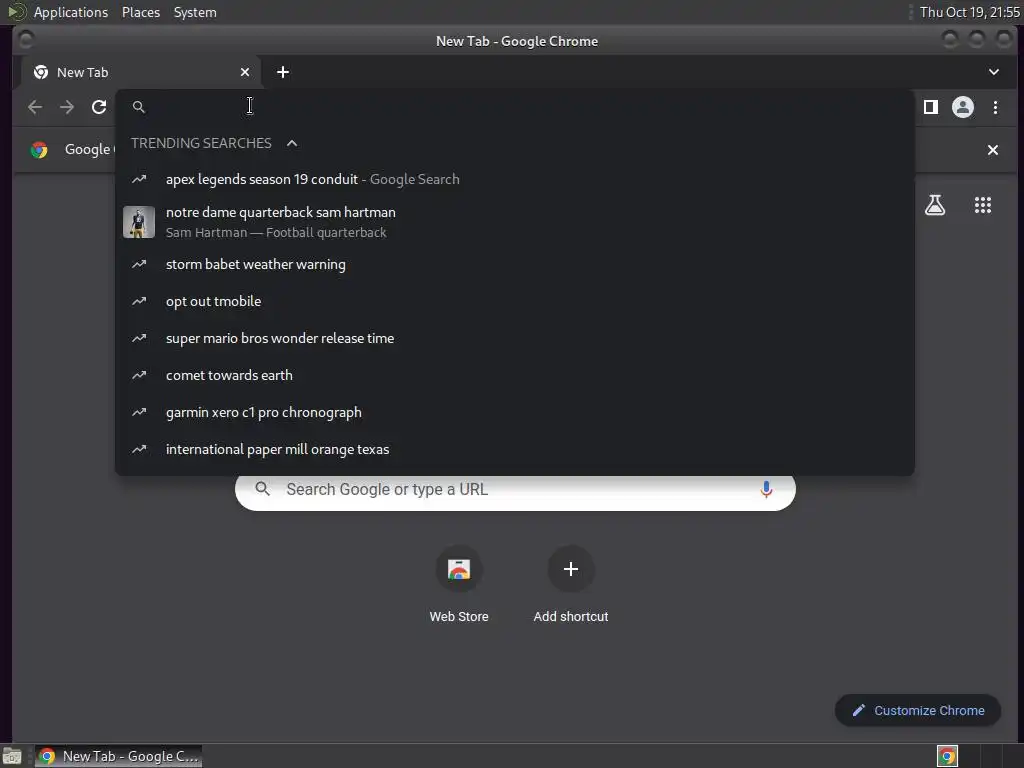The image size is (1024, 768).
Task: Dismiss the Google infobar with X
Action: 993,150
